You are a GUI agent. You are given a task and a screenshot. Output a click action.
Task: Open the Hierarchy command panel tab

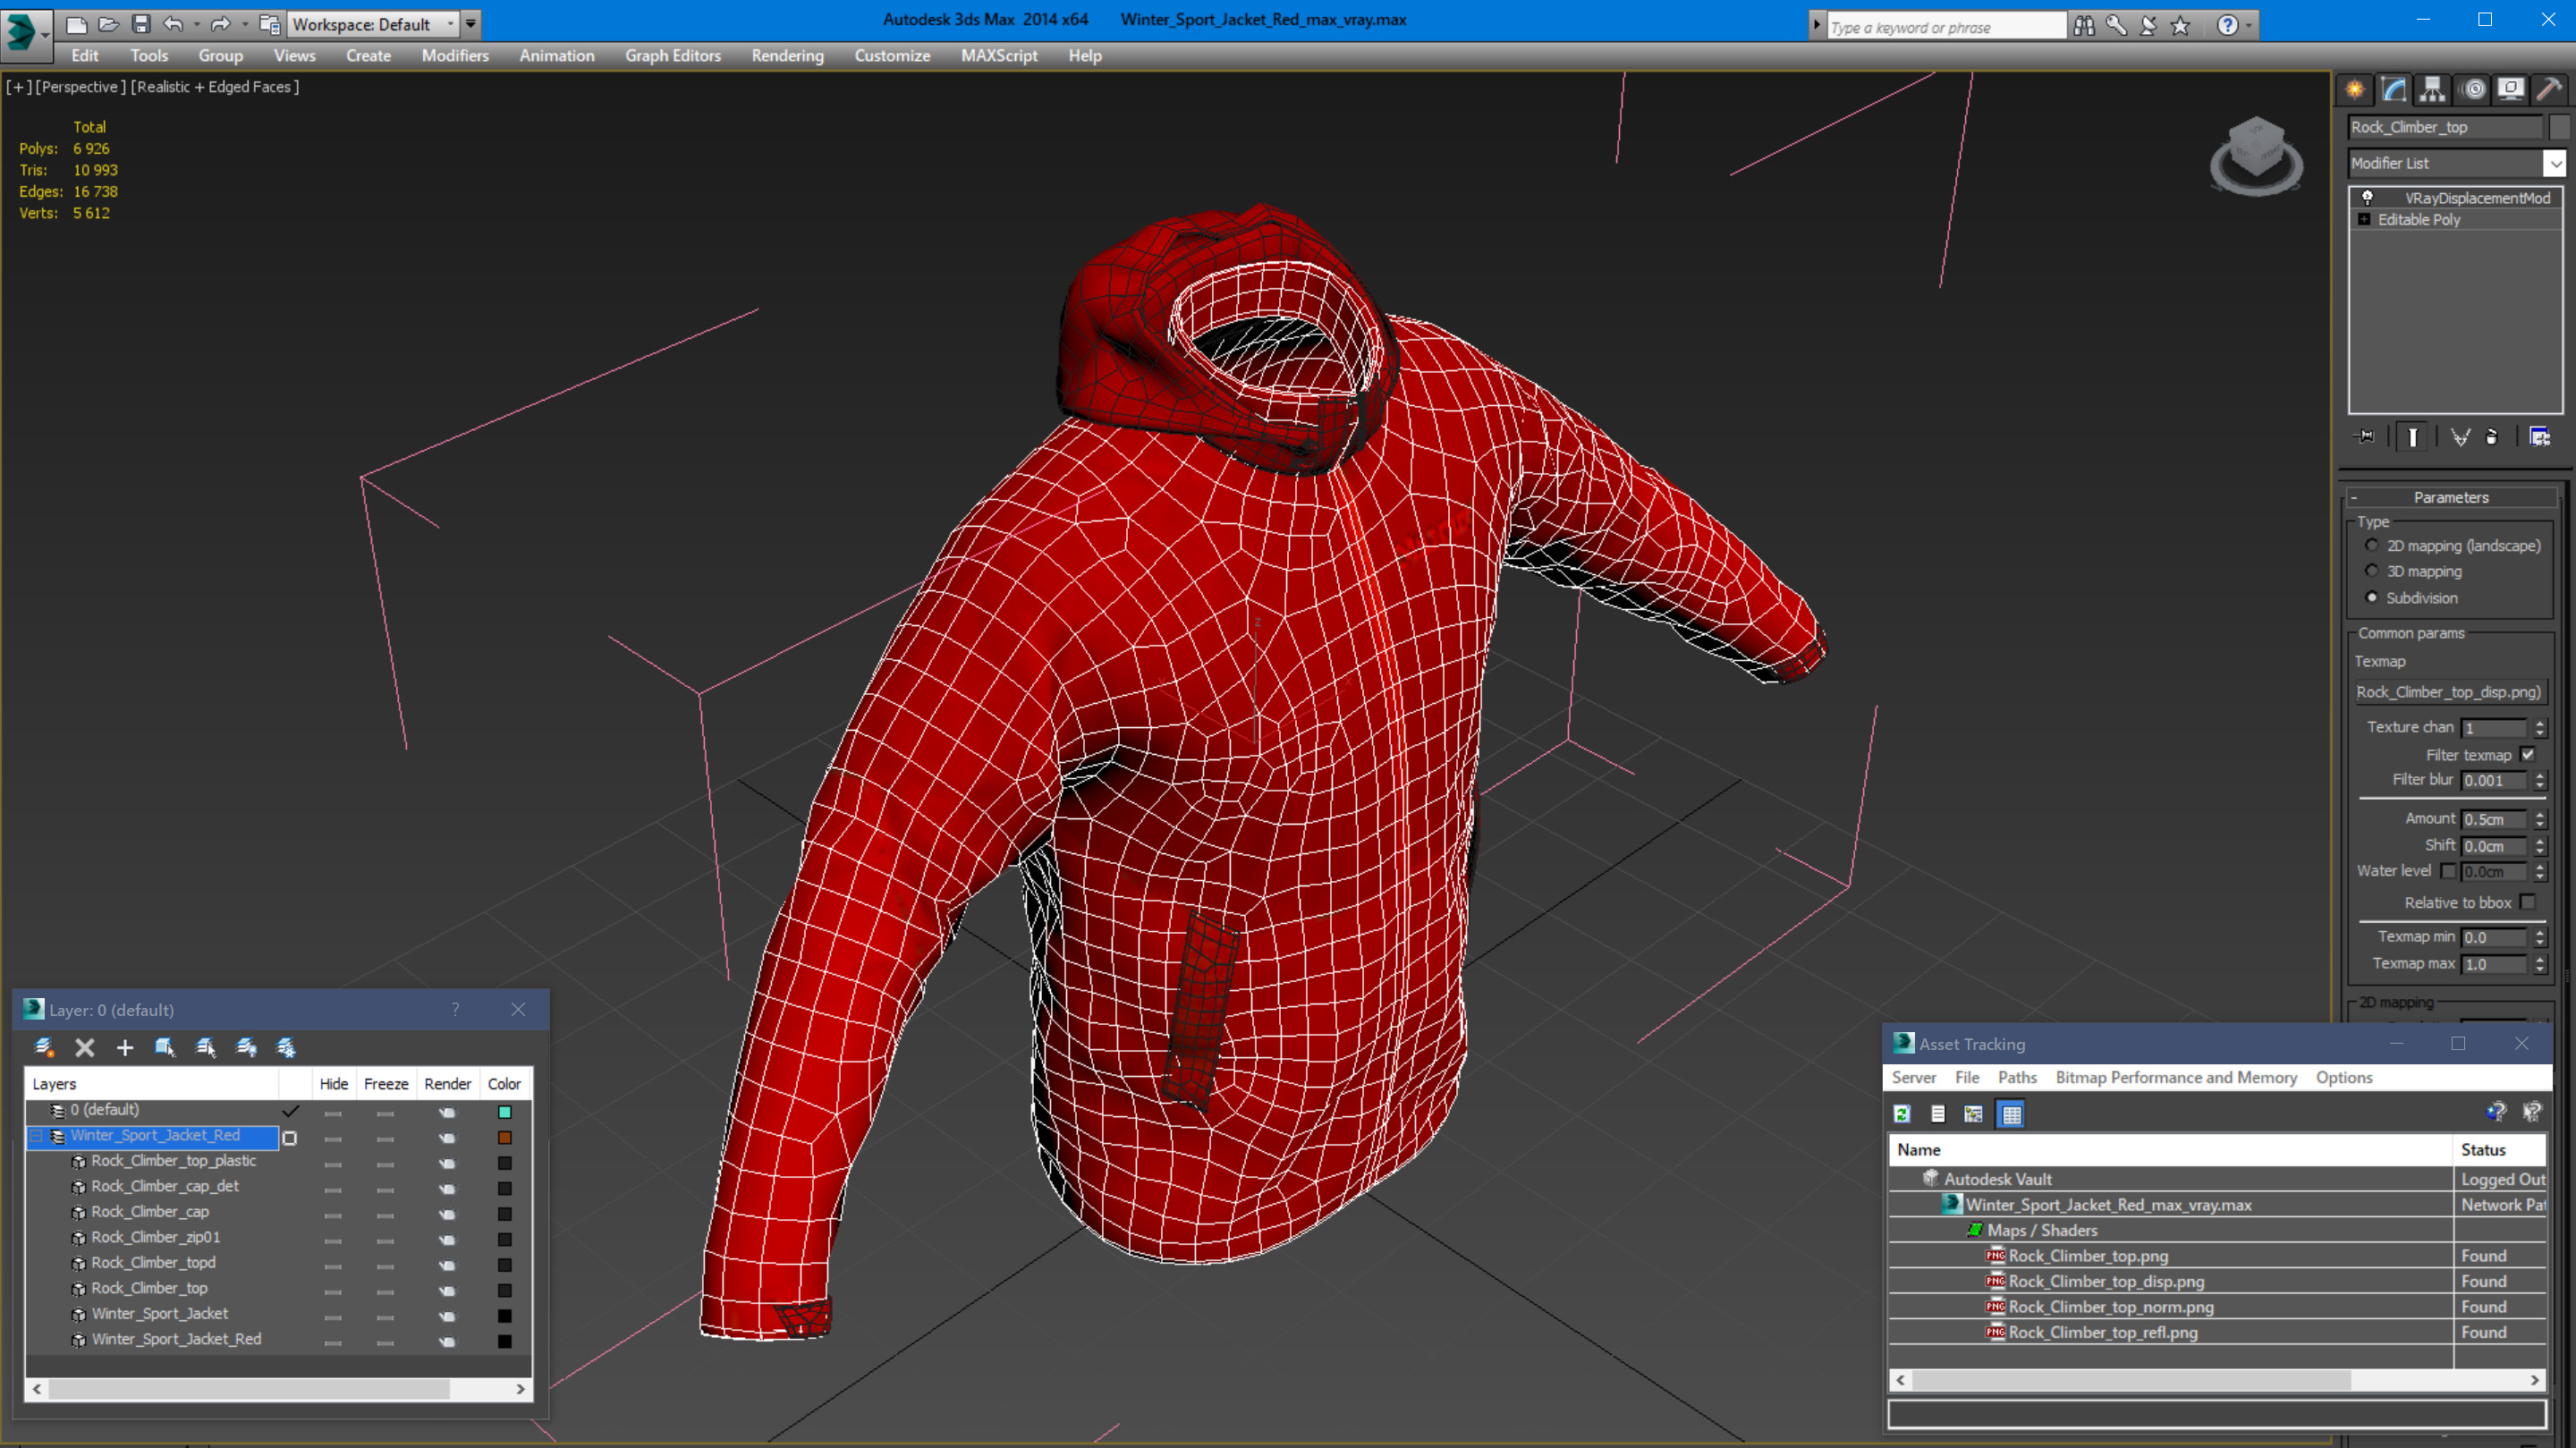coord(2432,90)
